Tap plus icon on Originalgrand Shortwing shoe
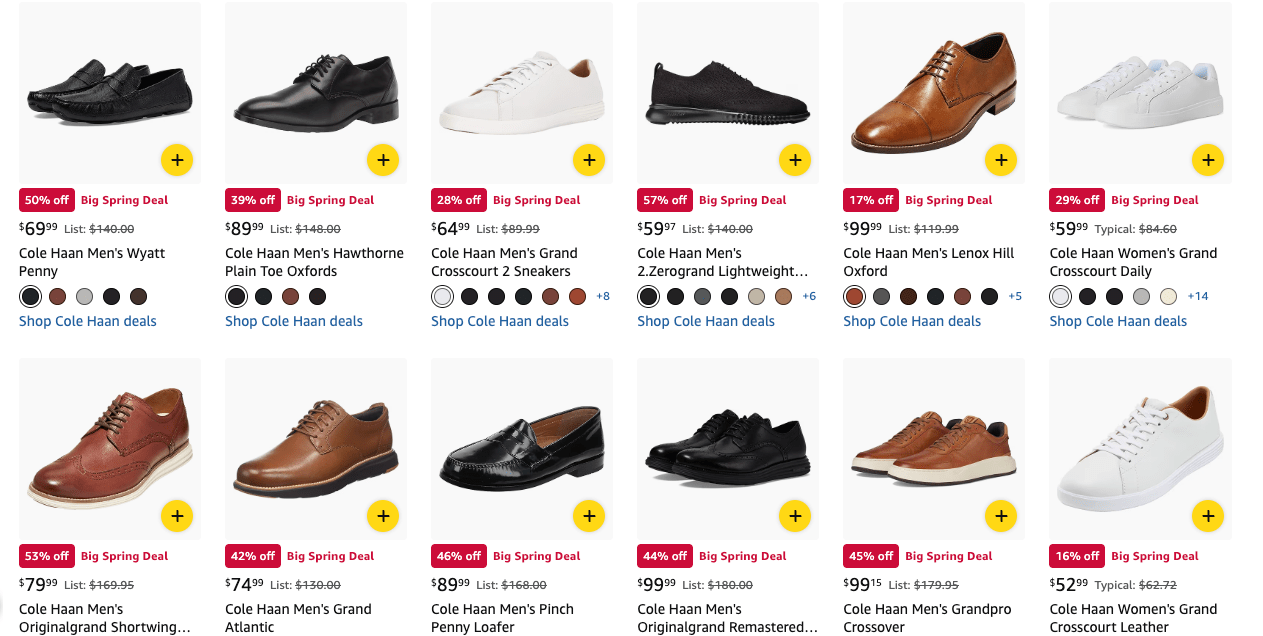This screenshot has width=1263, height=636. 177,516
